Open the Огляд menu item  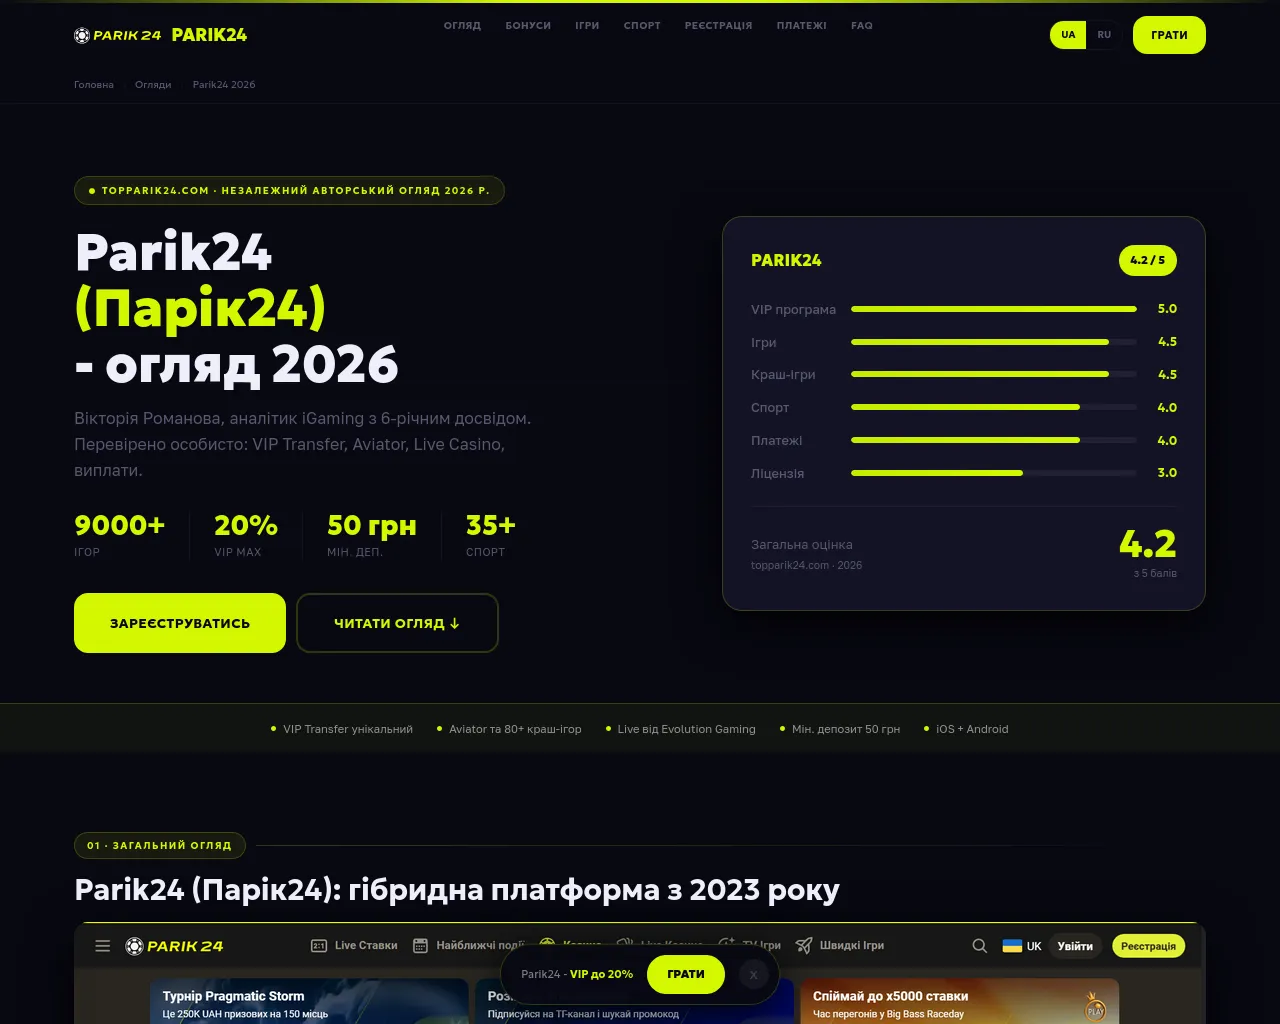(x=462, y=26)
